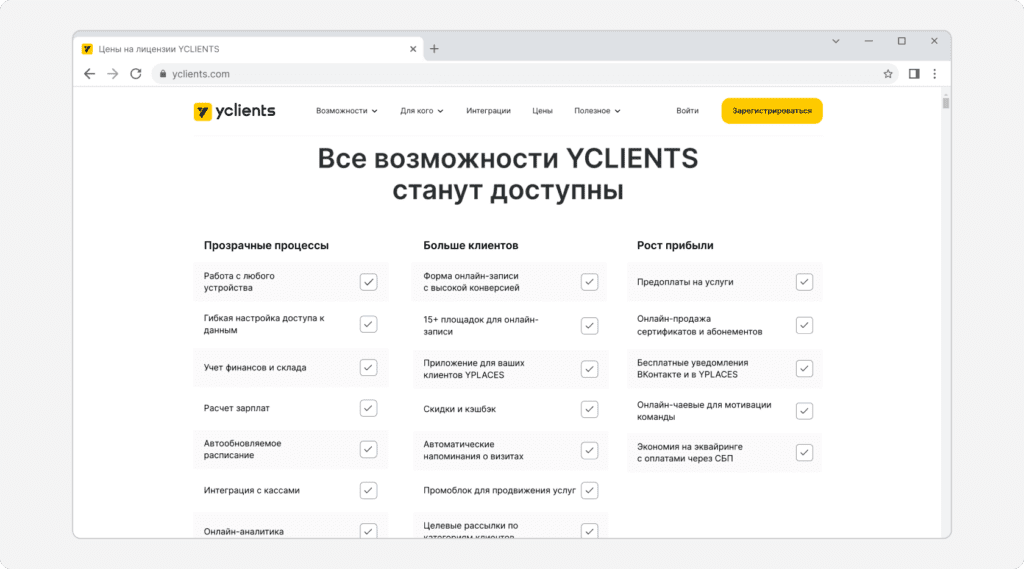This screenshot has height=569, width=1024.
Task: Click the Войти link
Action: click(687, 111)
